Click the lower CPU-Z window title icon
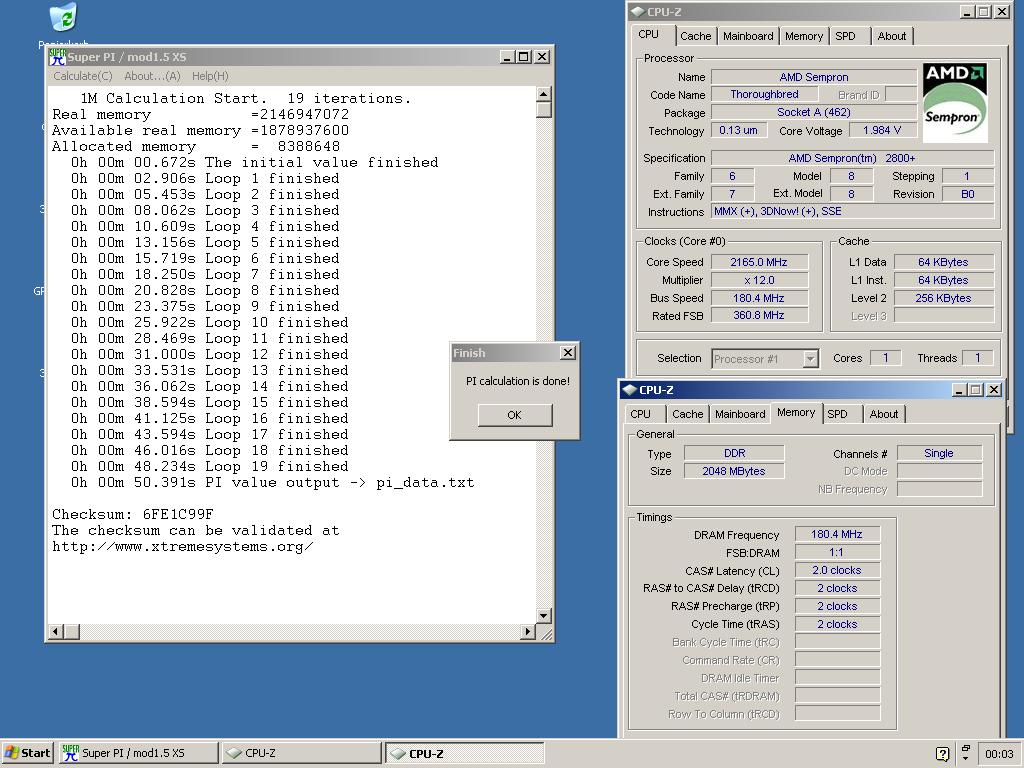Image resolution: width=1024 pixels, height=768 pixels. coord(630,390)
